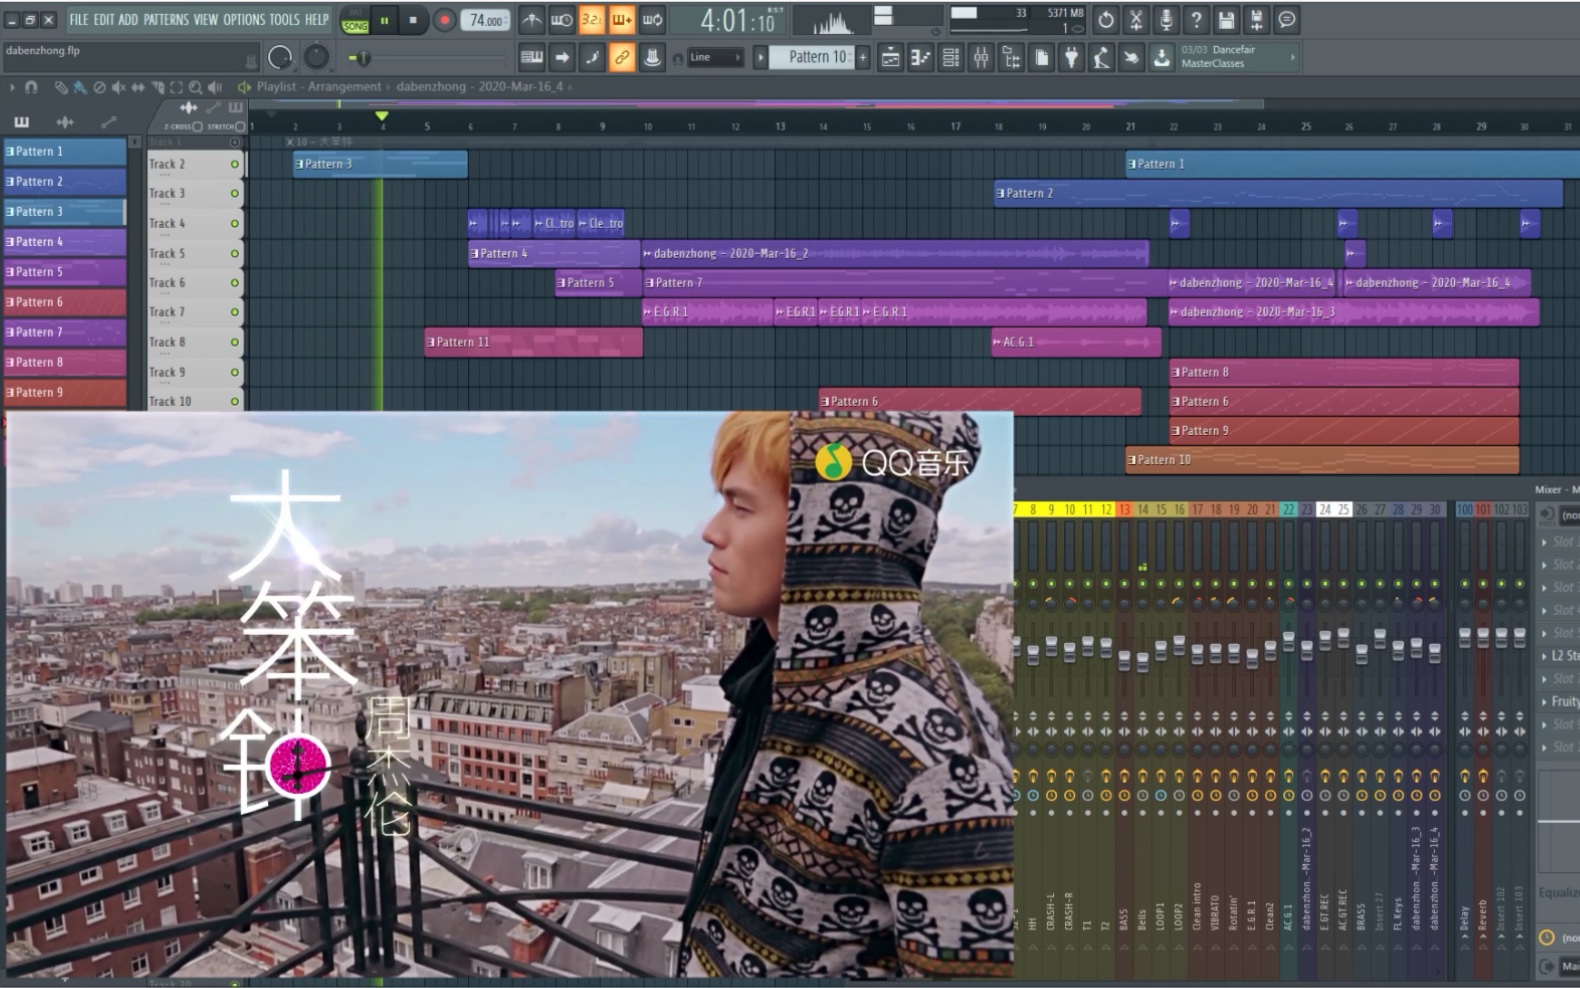Stop playback with the stop button
Image resolution: width=1580 pixels, height=988 pixels.
coord(413,20)
